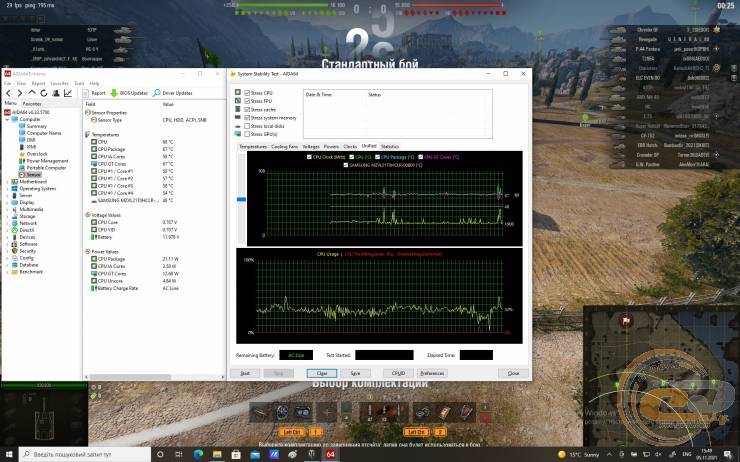Click the Clear button
The height and width of the screenshot is (462, 740).
(322, 373)
